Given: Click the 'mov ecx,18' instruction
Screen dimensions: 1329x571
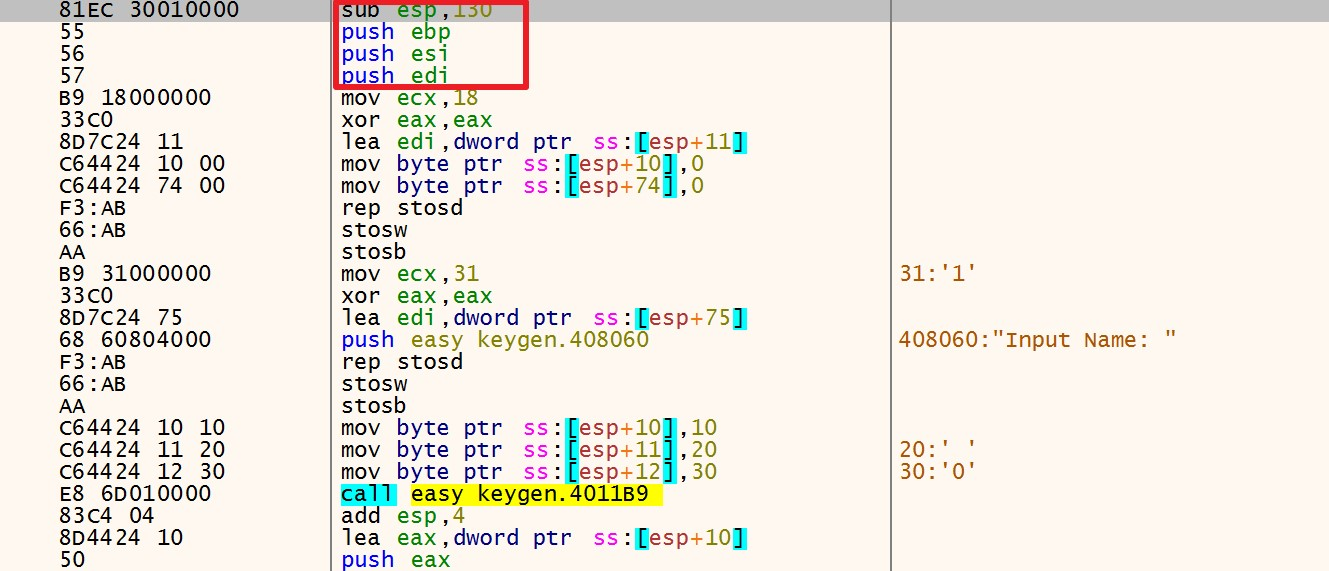Looking at the screenshot, I should (410, 98).
